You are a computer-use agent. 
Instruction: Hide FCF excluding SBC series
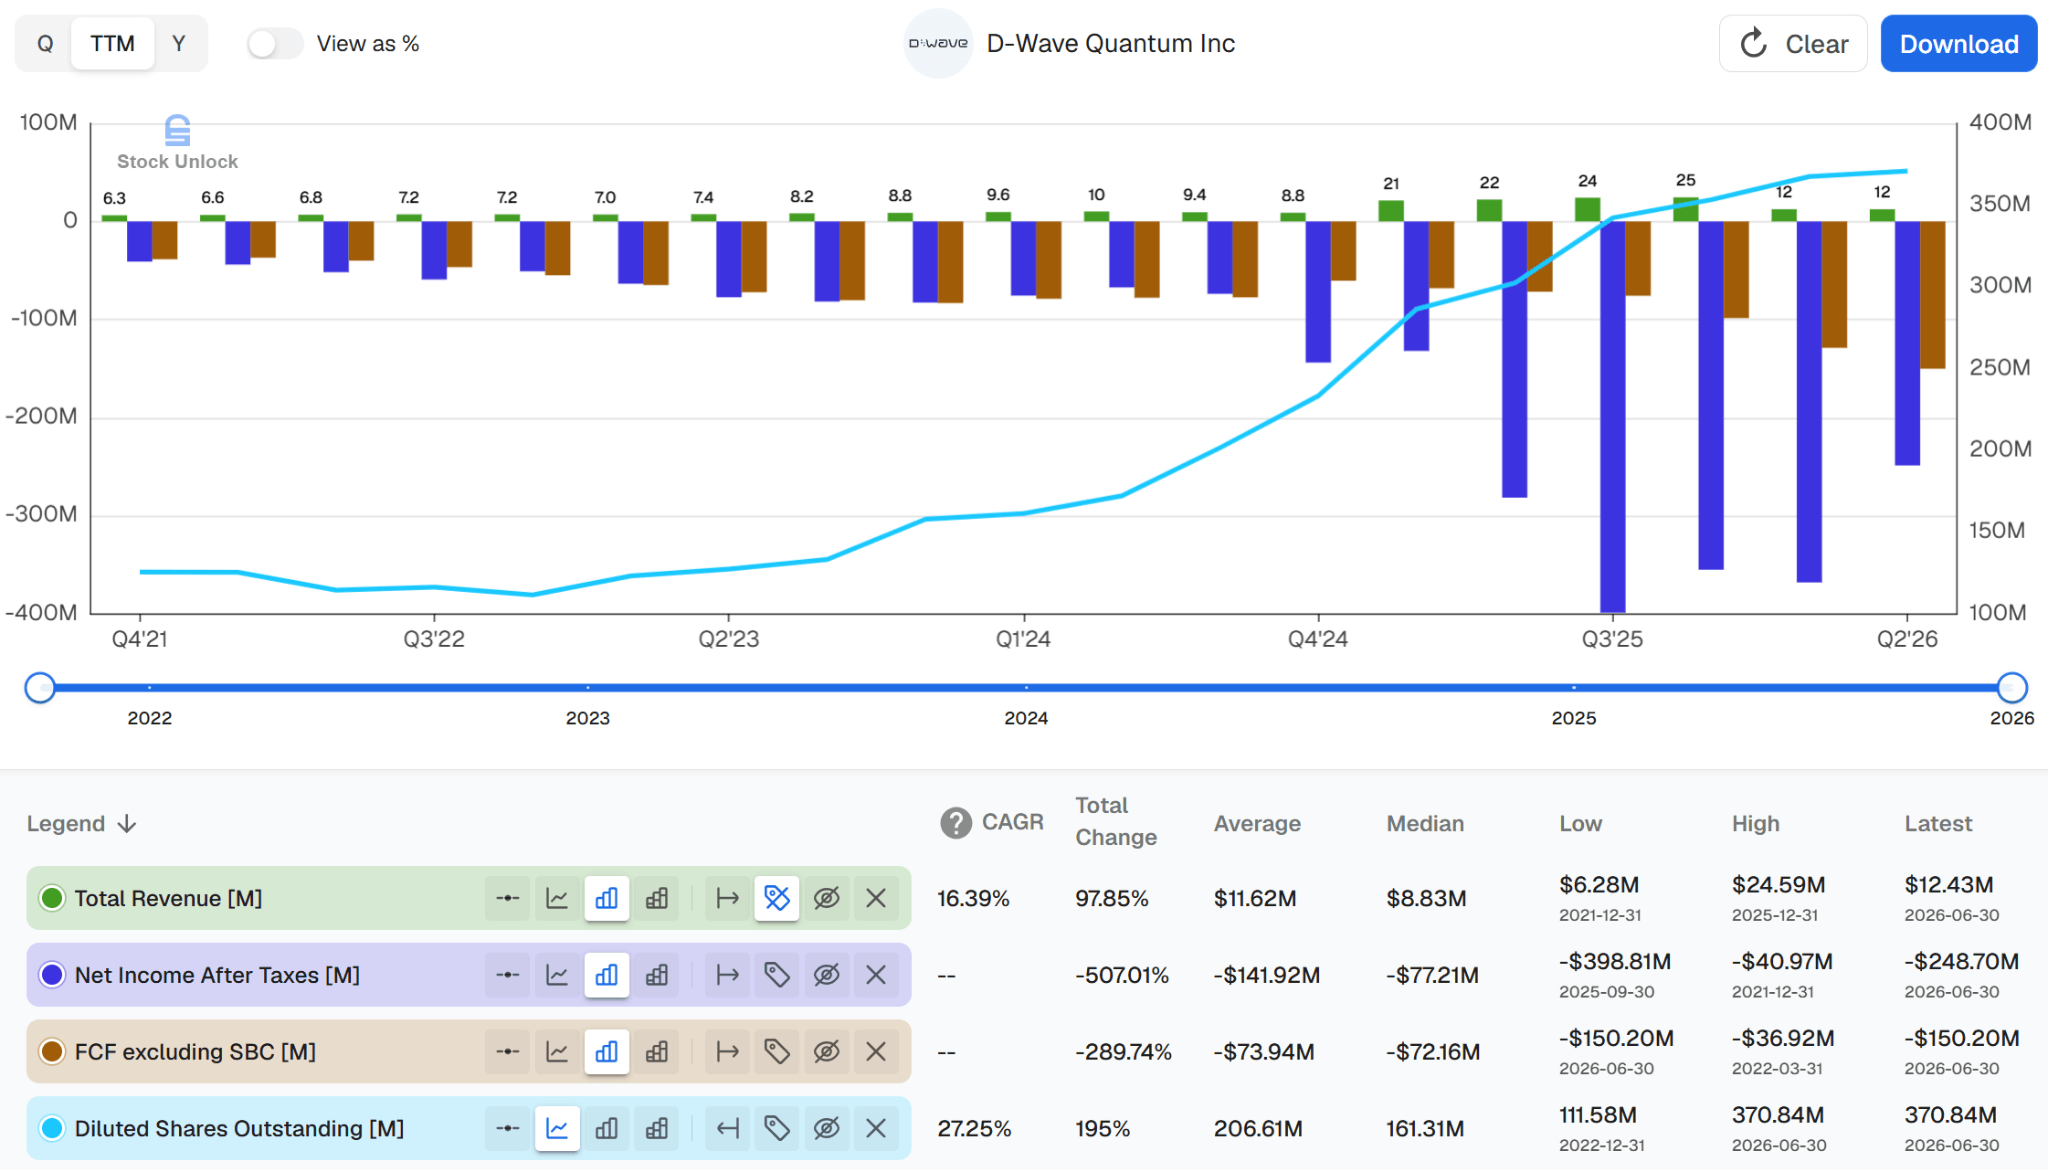pyautogui.click(x=826, y=1052)
